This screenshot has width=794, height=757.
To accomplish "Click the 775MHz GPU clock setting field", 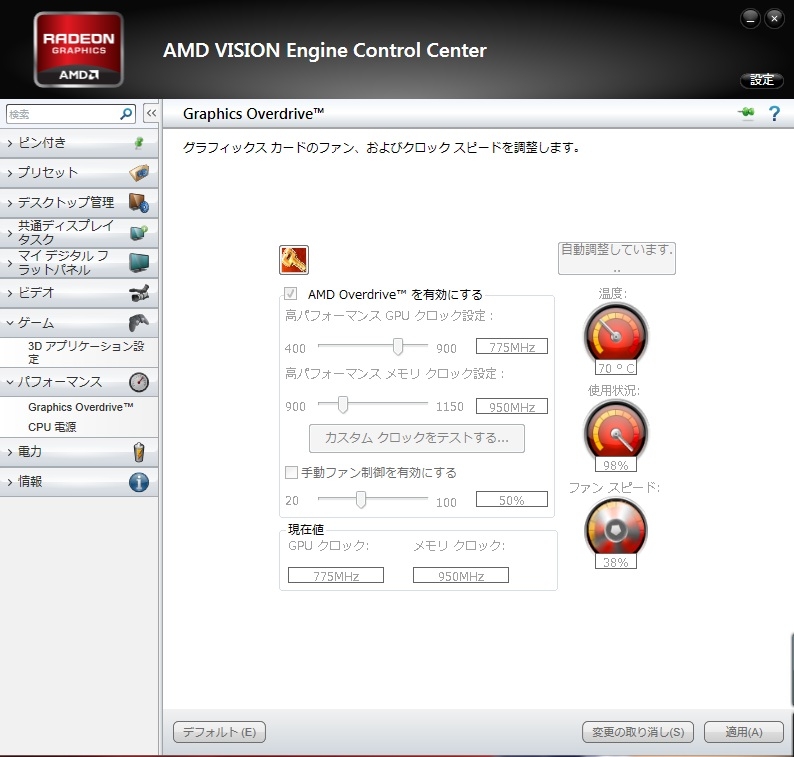I will [511, 346].
